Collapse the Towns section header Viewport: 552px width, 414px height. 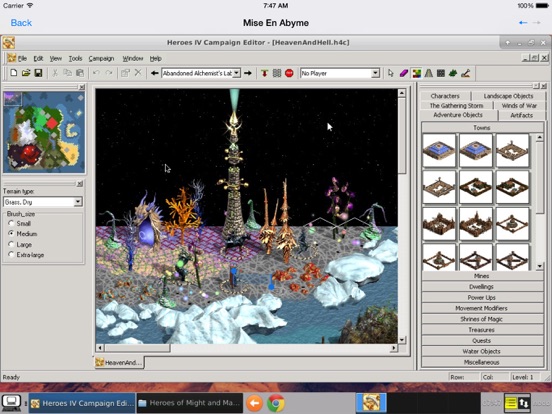click(482, 127)
